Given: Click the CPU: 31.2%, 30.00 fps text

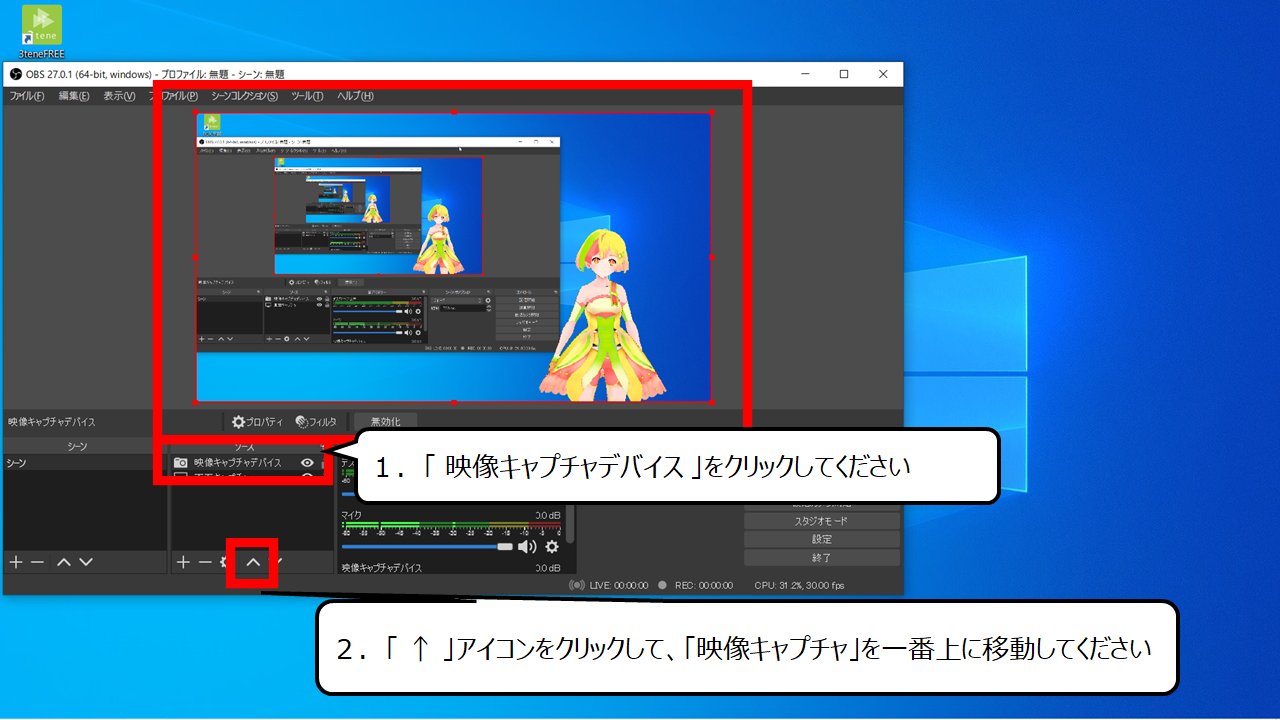Looking at the screenshot, I should [799, 585].
